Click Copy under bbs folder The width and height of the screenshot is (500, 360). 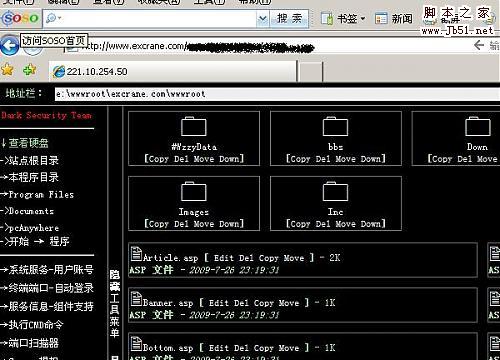click(x=300, y=159)
